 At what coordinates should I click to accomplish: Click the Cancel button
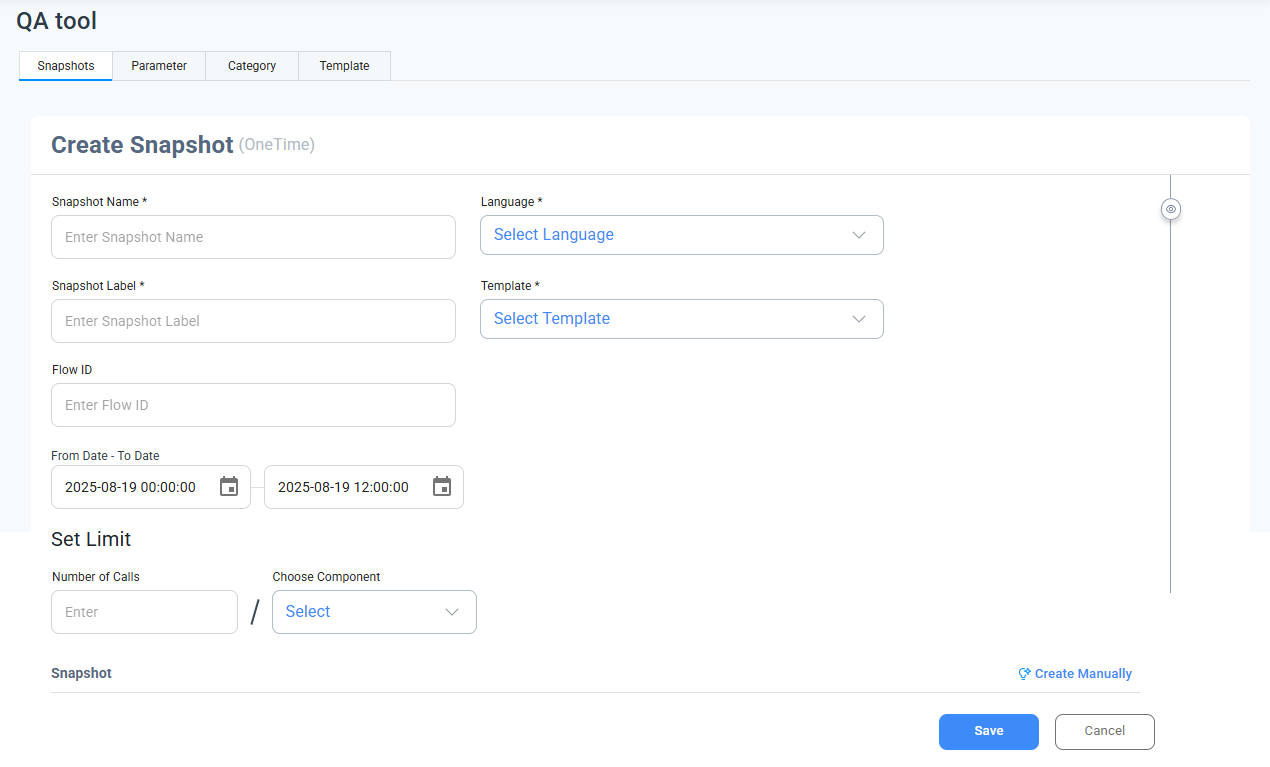(1105, 731)
